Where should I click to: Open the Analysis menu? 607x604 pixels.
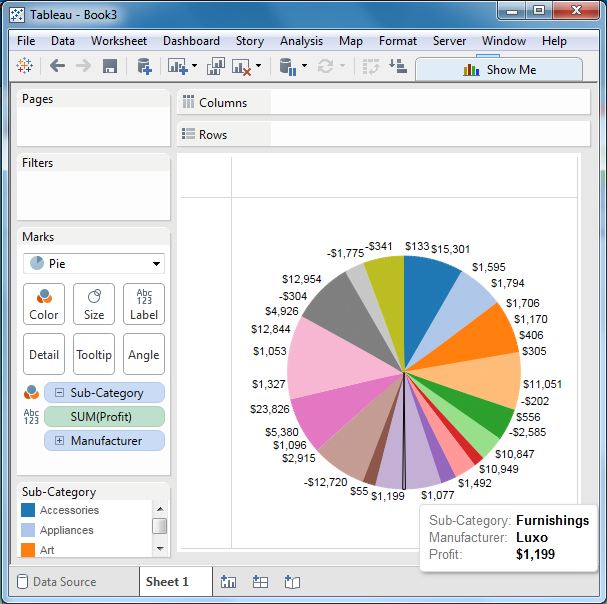[x=301, y=41]
